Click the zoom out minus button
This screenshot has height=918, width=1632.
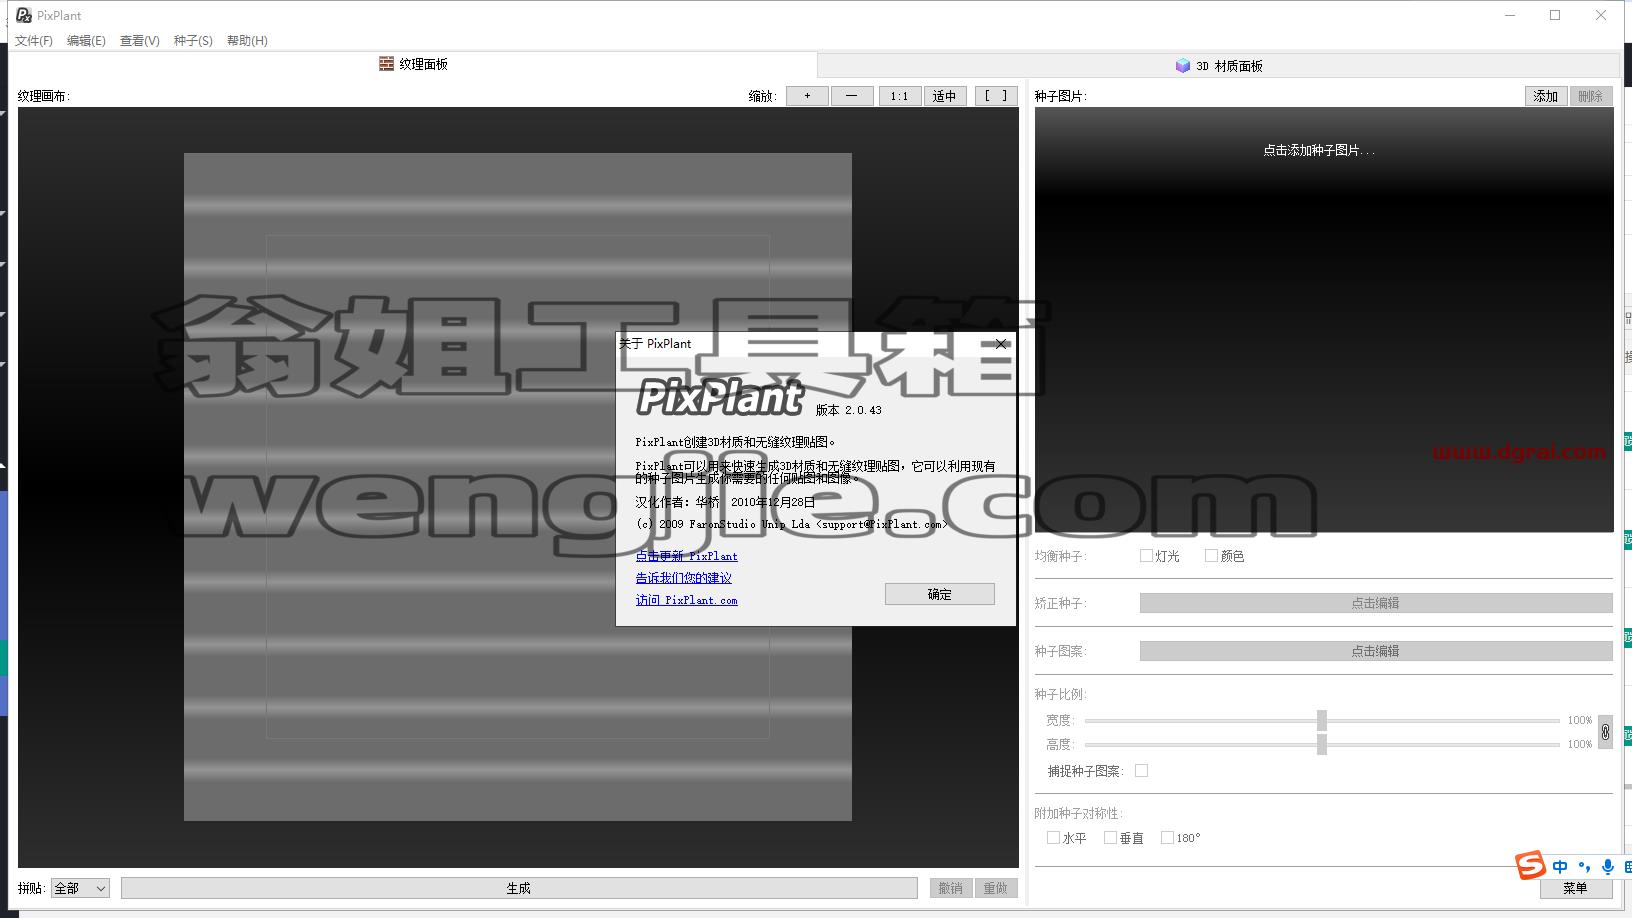(x=851, y=96)
